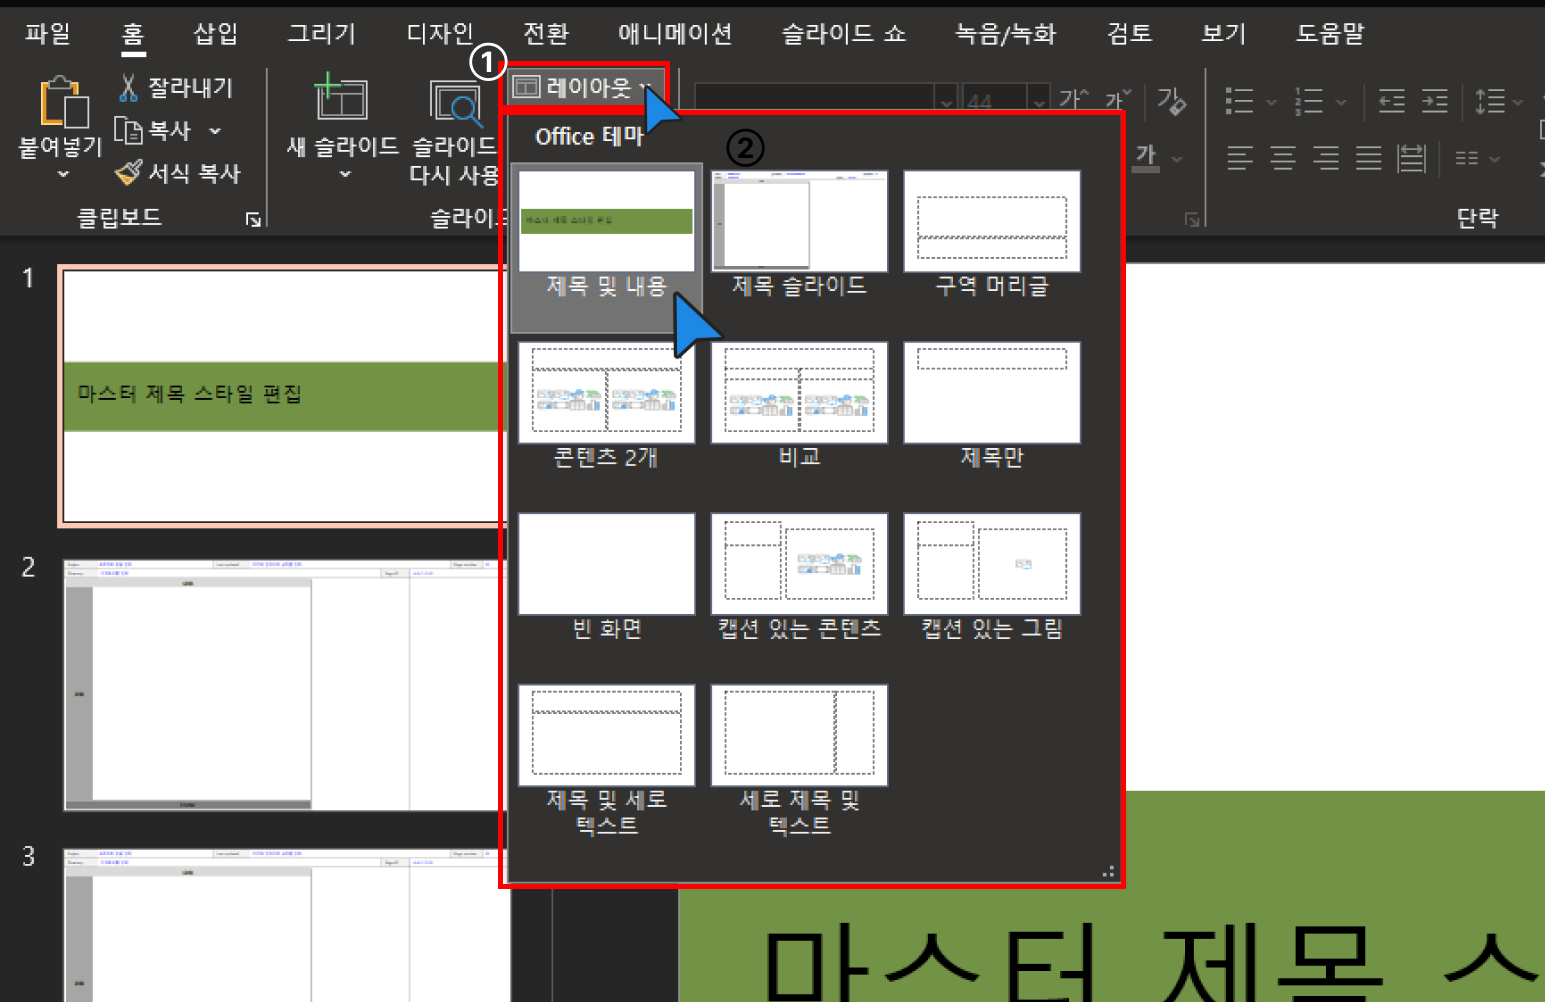
Task: Center-align the paragraph text
Action: point(1283,158)
